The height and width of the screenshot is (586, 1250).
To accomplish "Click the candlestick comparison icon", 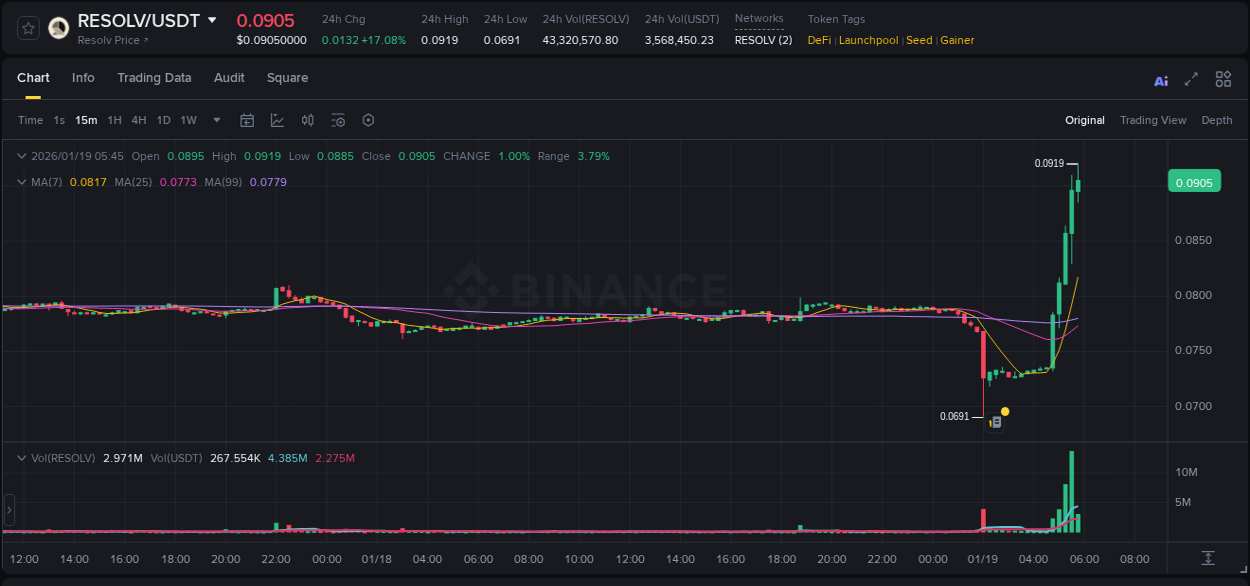I will (x=308, y=120).
